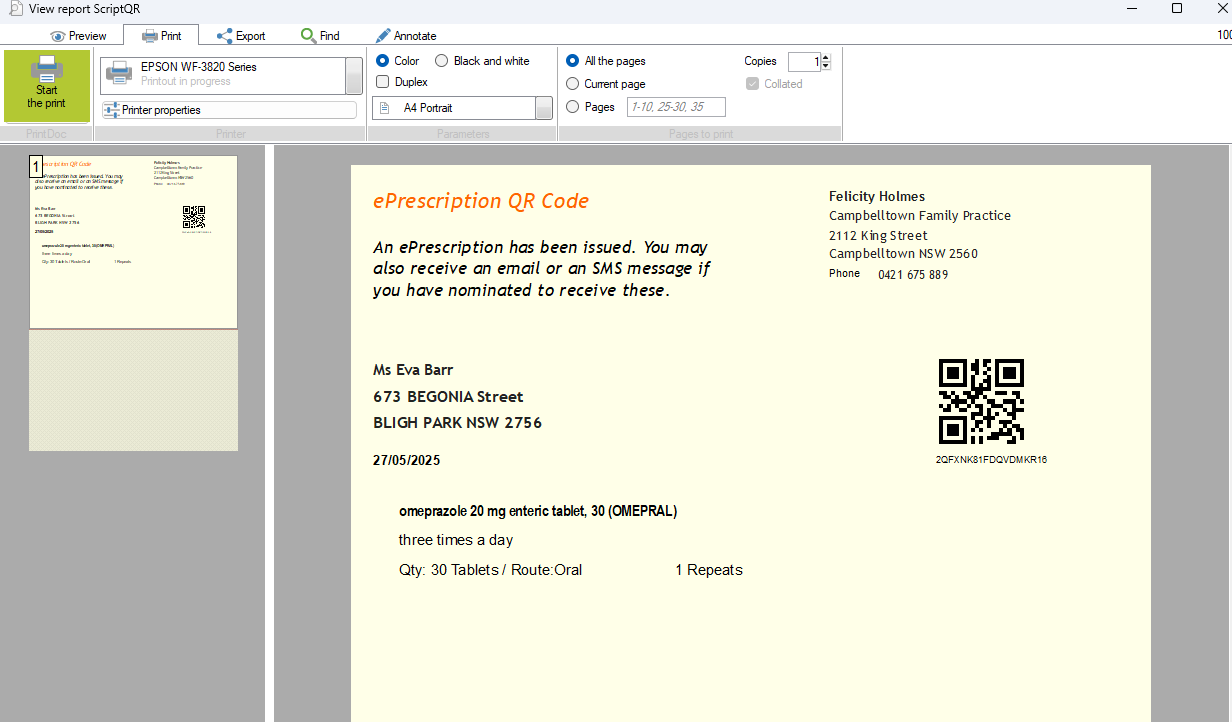Click 'Campbelltown Family Practice' text
1232x722 pixels.
pyautogui.click(x=920, y=216)
